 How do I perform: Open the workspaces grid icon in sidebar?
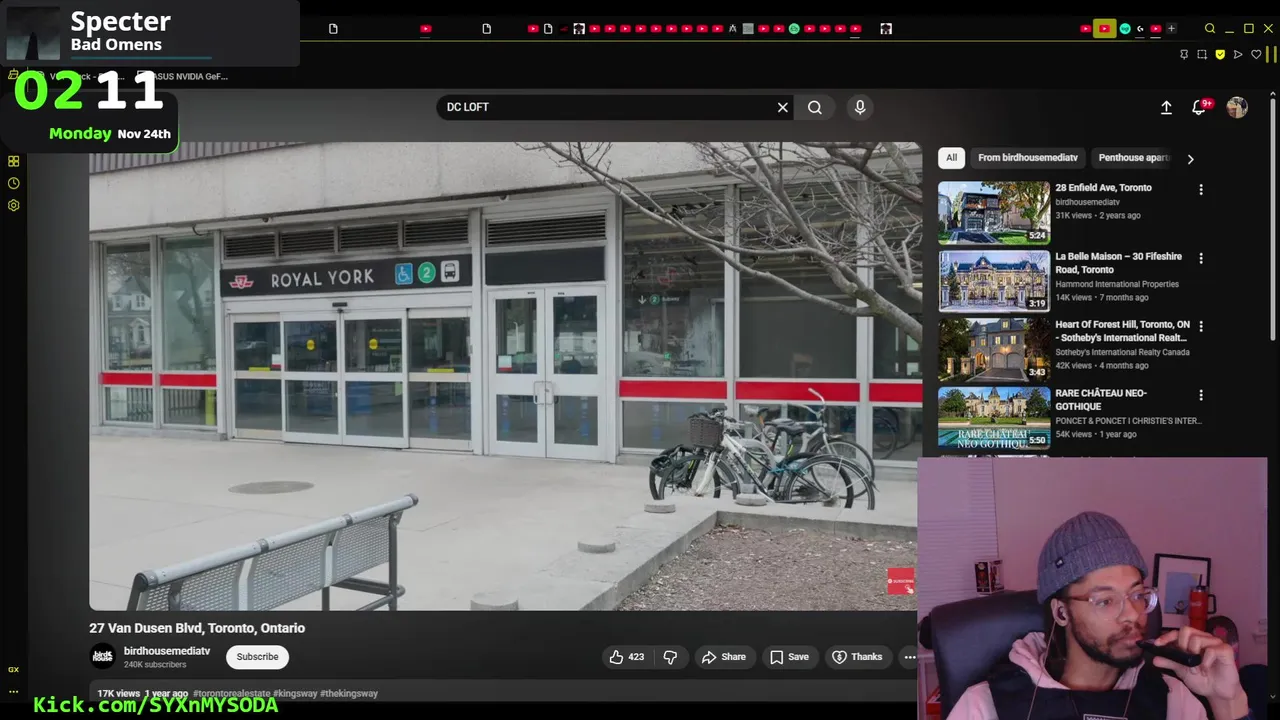[x=14, y=161]
